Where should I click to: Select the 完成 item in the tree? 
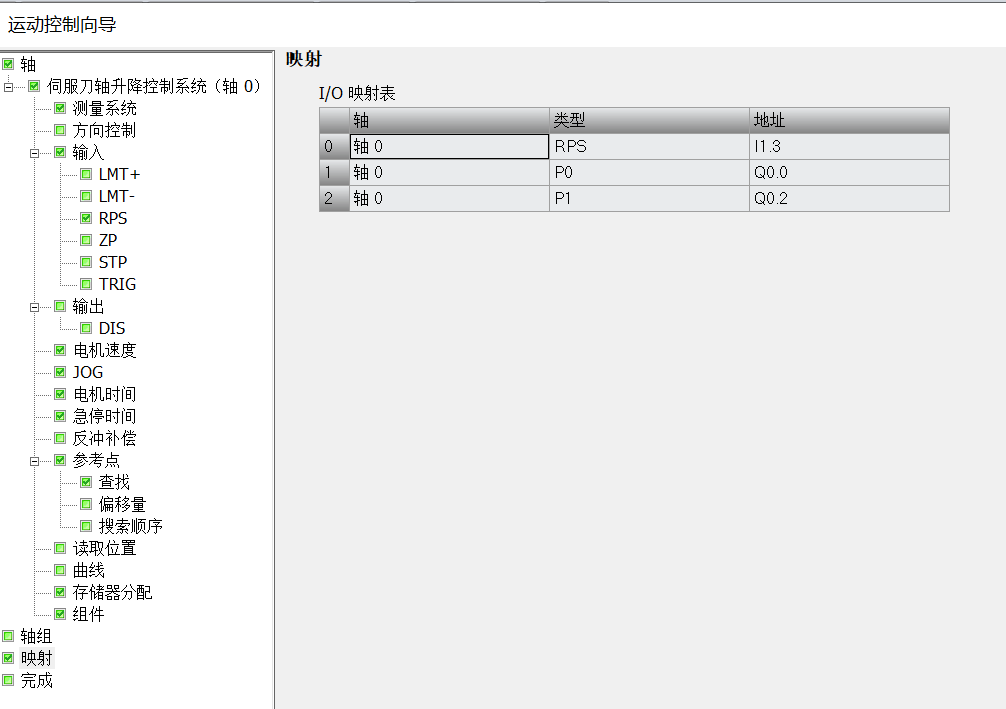pyautogui.click(x=37, y=680)
